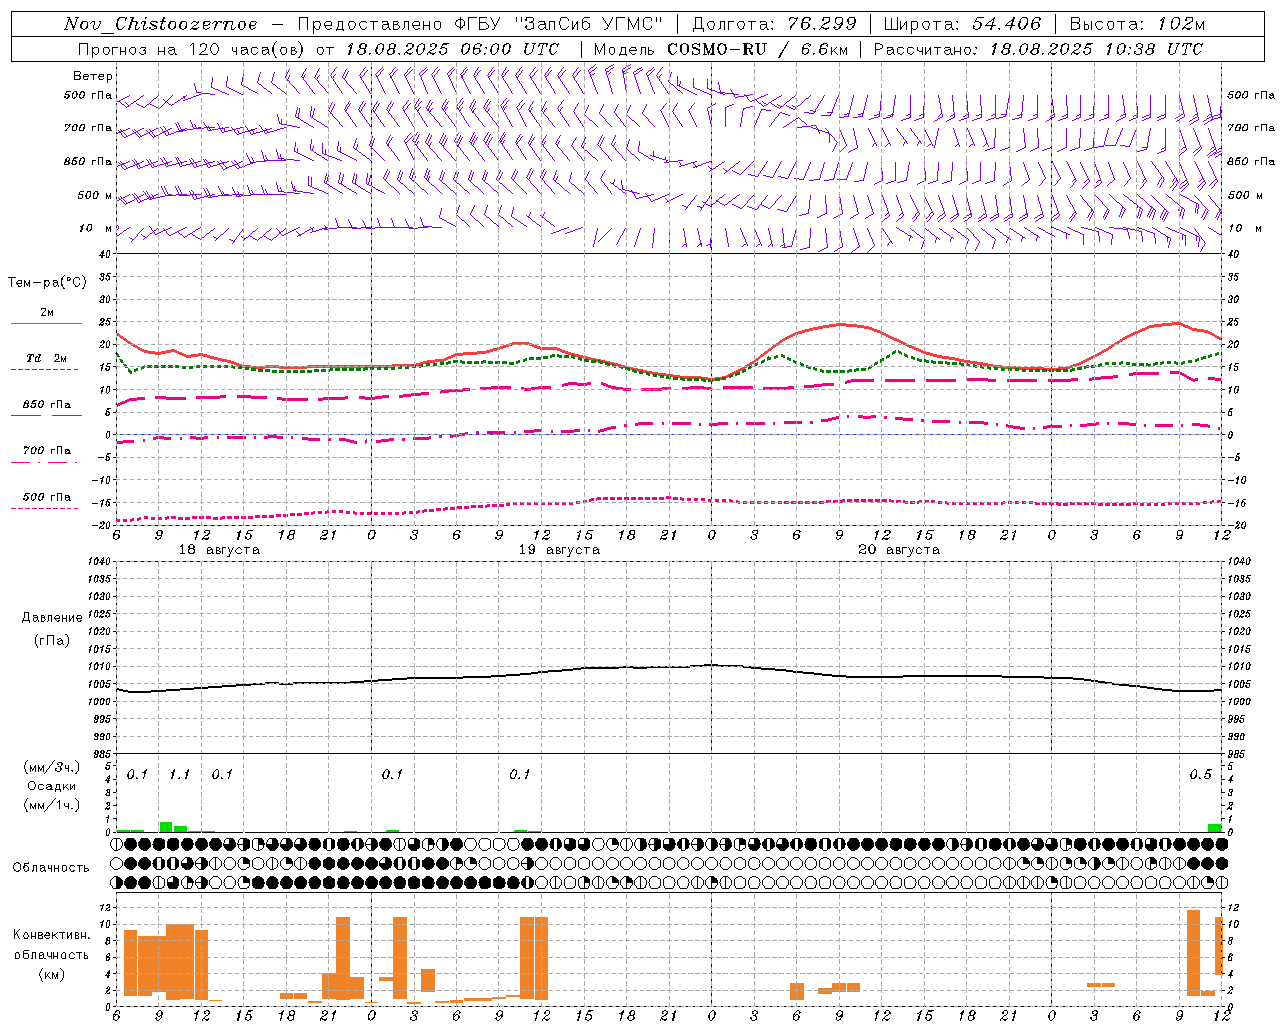Click the 20 августа date label
The width and height of the screenshot is (1280, 1024).
(899, 550)
